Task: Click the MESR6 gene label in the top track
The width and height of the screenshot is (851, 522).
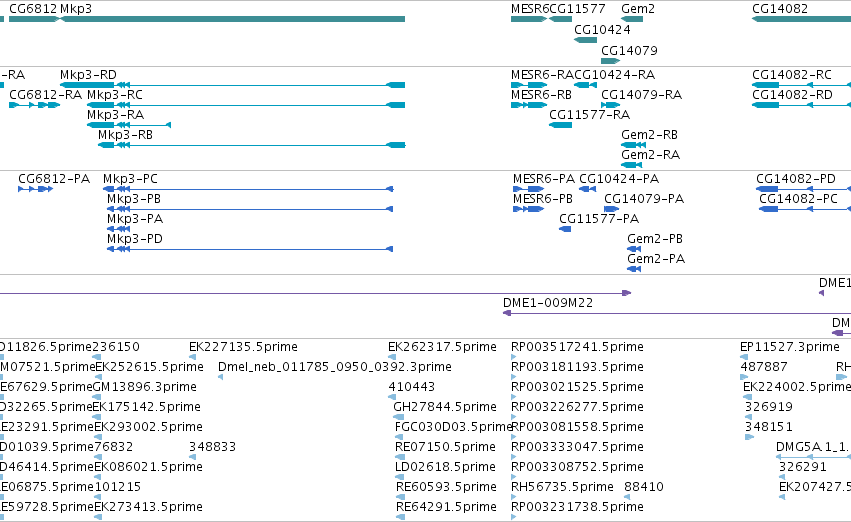Action: [x=530, y=9]
